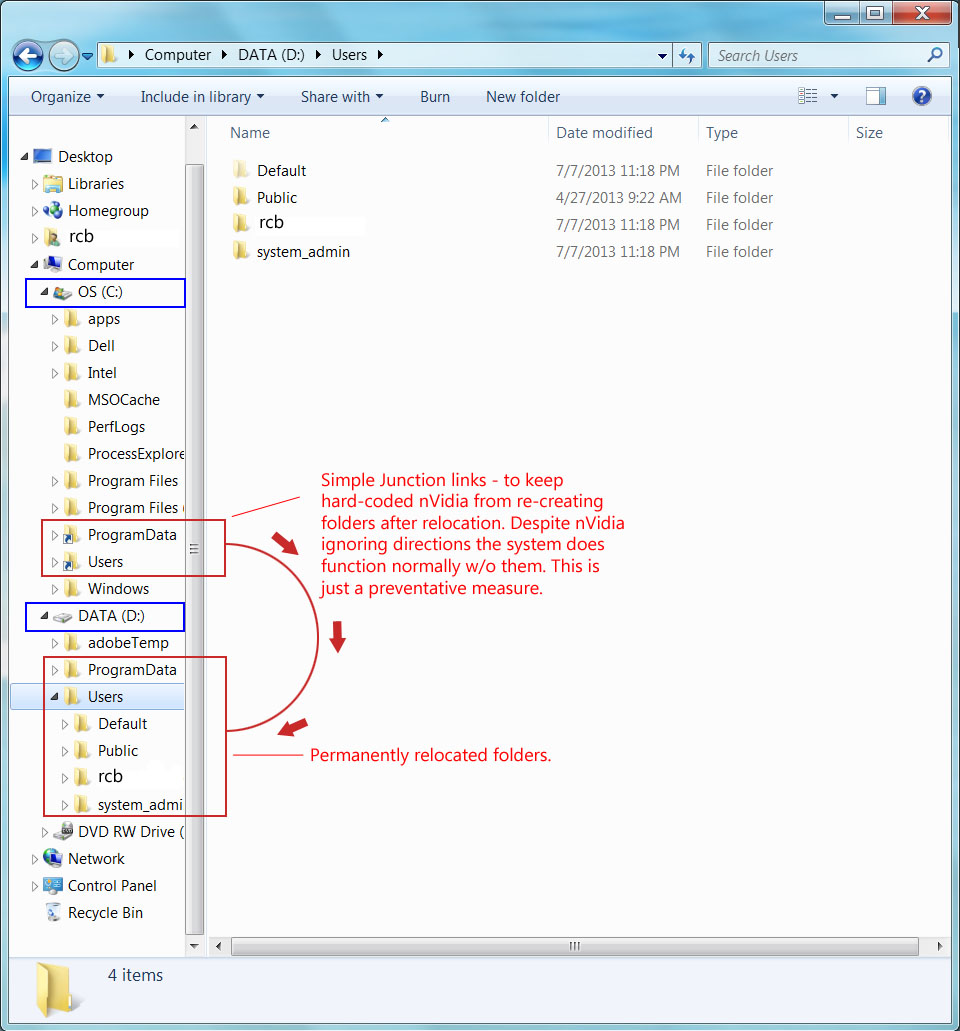Screen dimensions: 960x1031
Task: Expand the Libraries tree node
Action: (x=34, y=184)
